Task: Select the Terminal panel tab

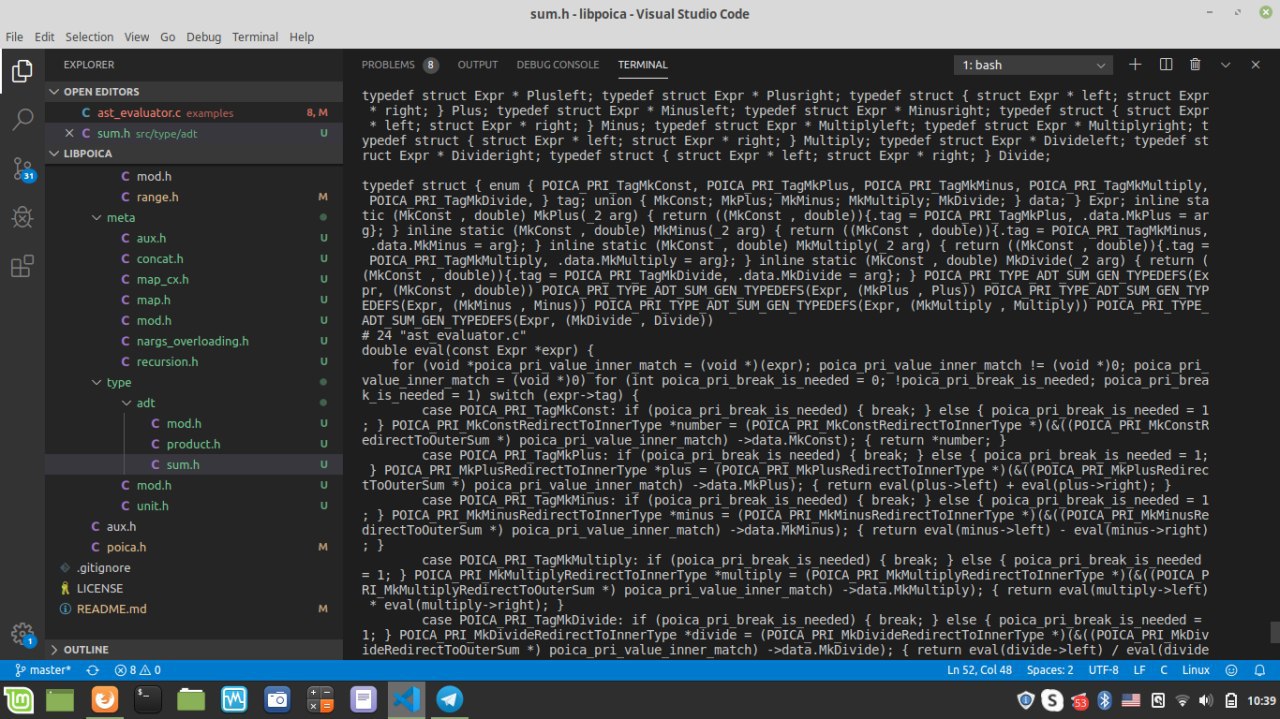Action: point(642,65)
